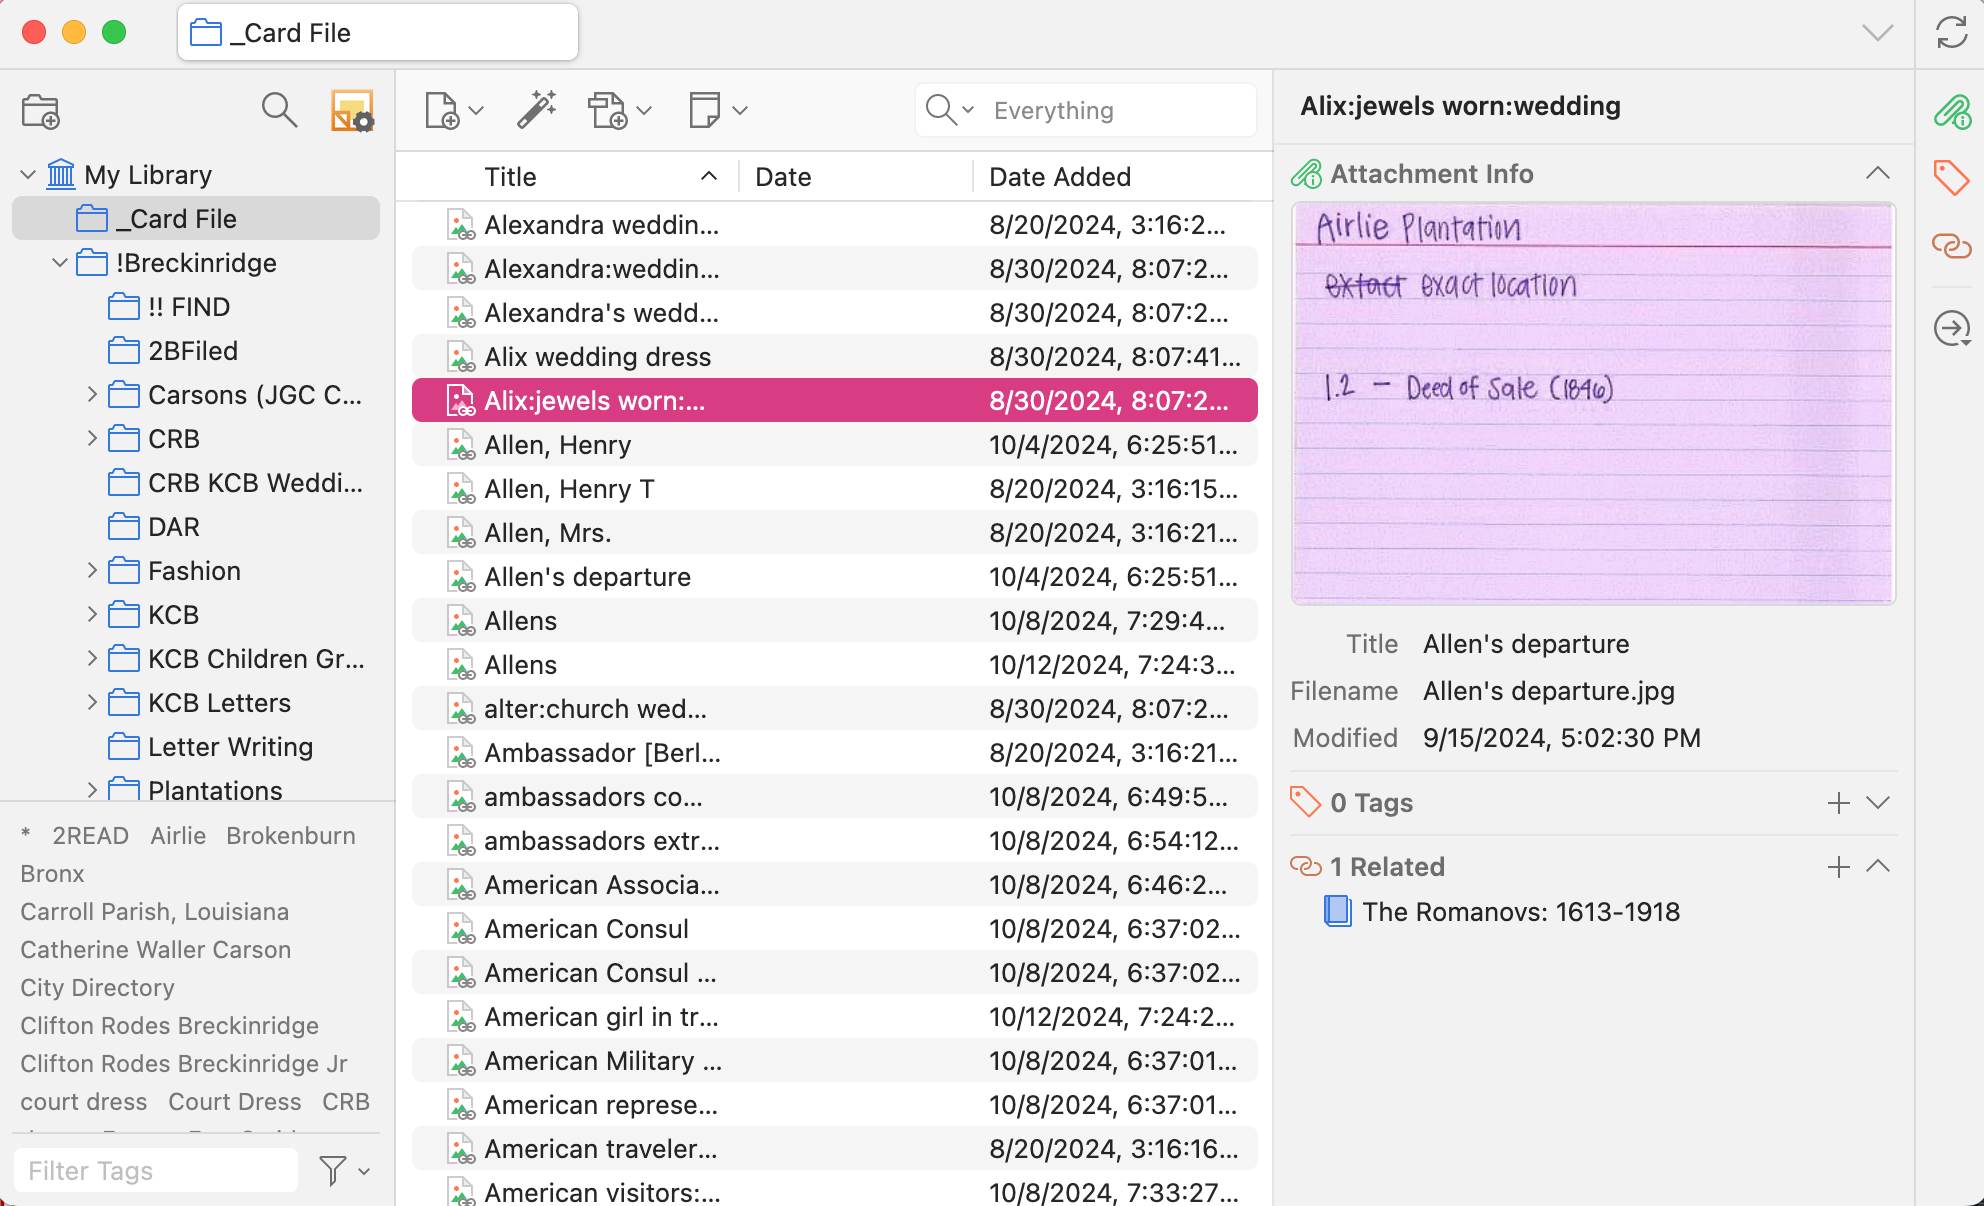Screen dimensions: 1984x1206
Task: Click the Airlie Plantation card thumbnail
Action: pyautogui.click(x=1593, y=404)
